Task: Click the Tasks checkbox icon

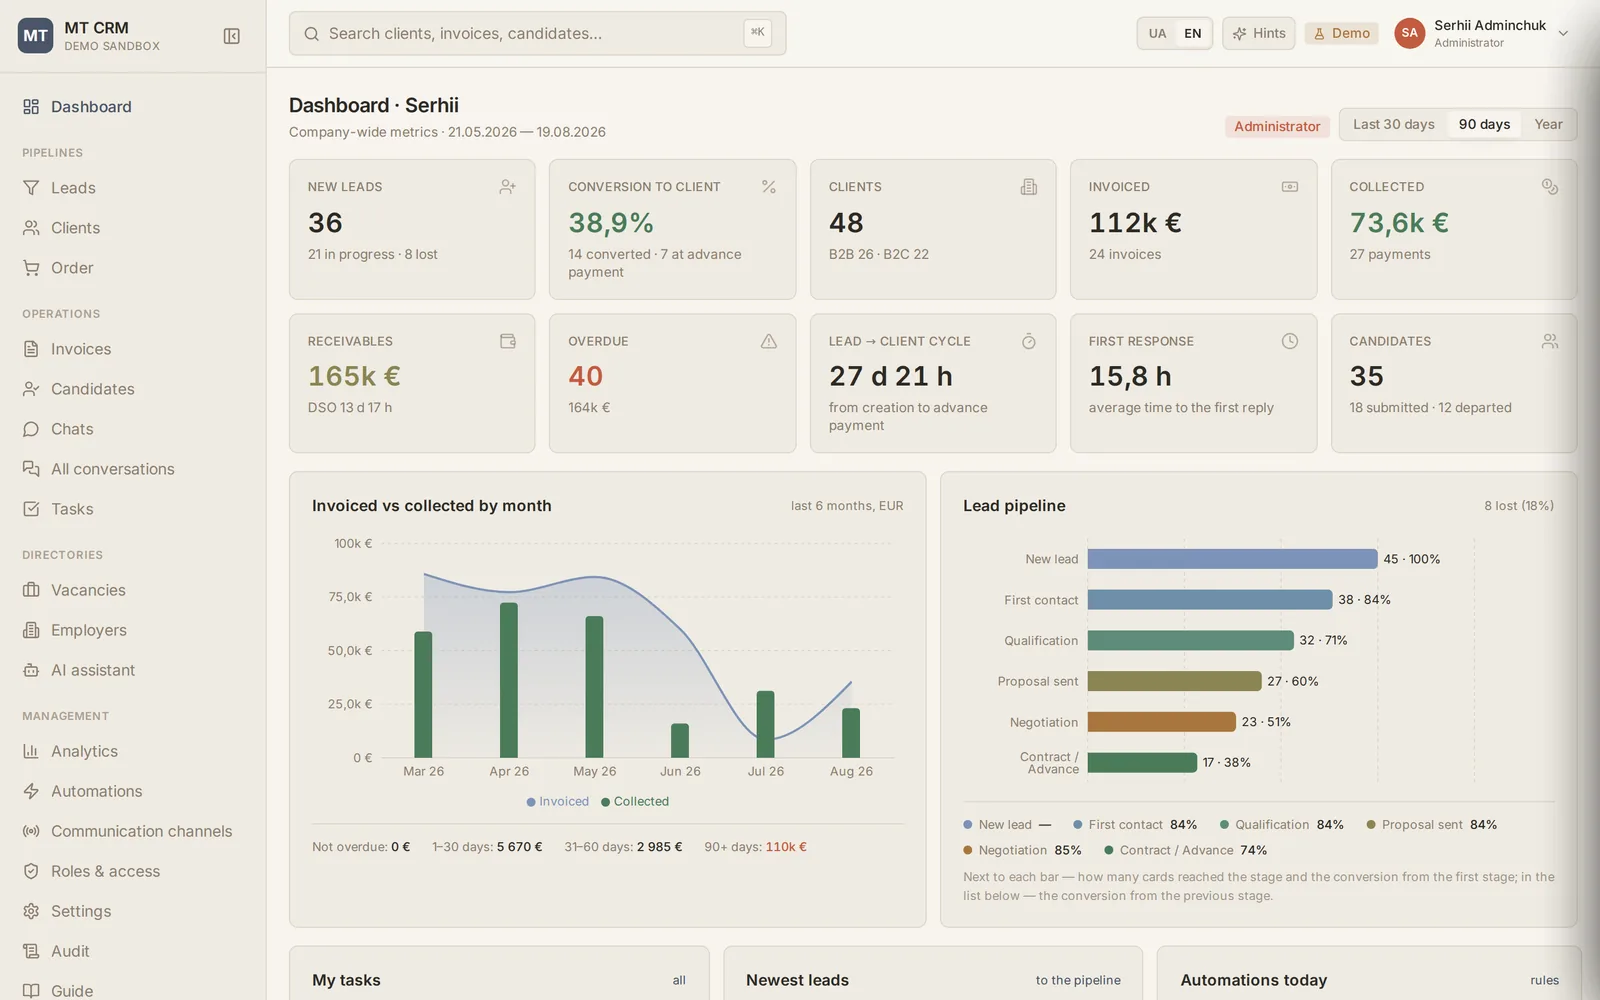Action: [31, 509]
